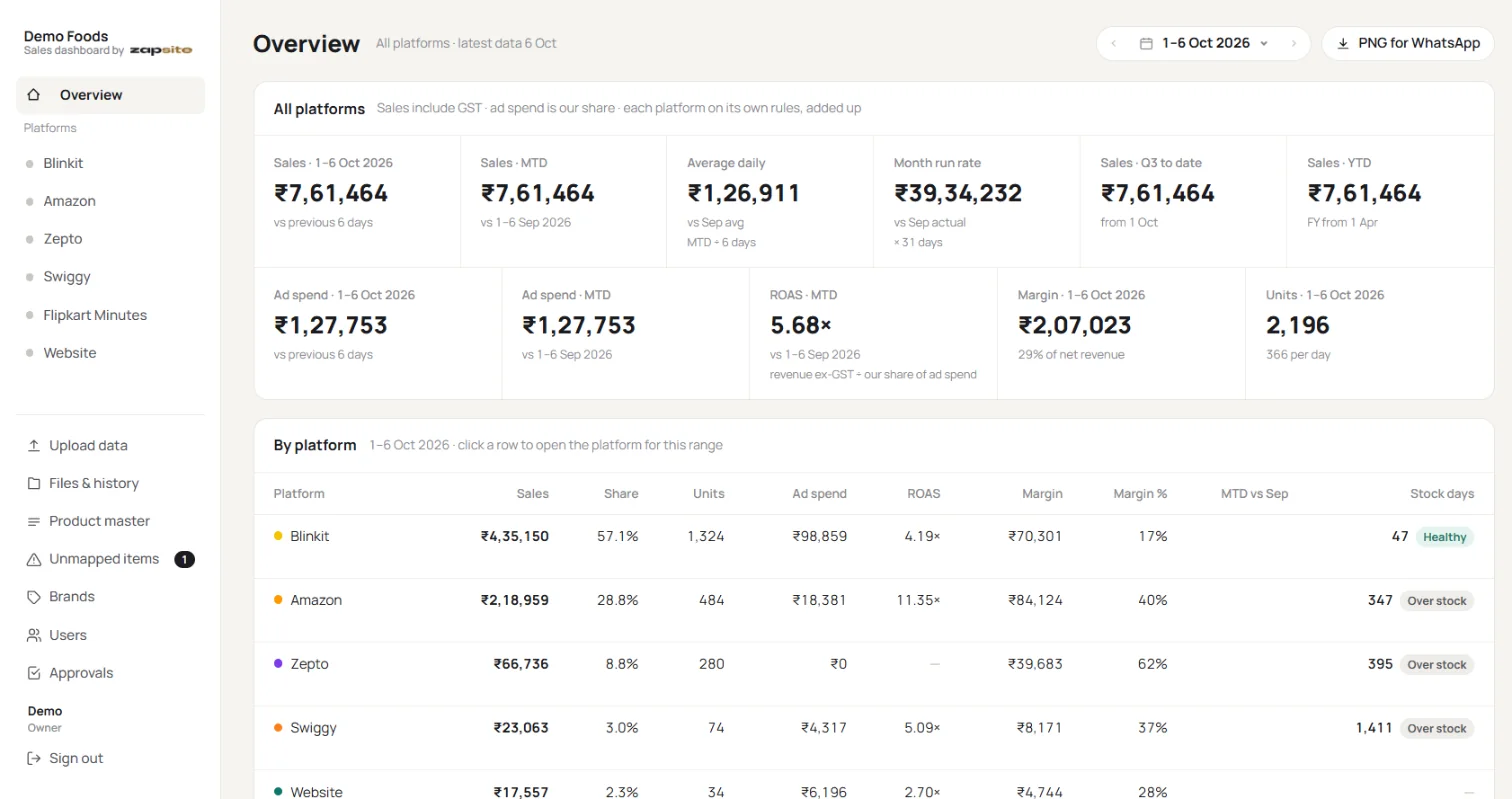Open Amazon platform in sidebar
The width and height of the screenshot is (1512, 799).
(x=110, y=201)
